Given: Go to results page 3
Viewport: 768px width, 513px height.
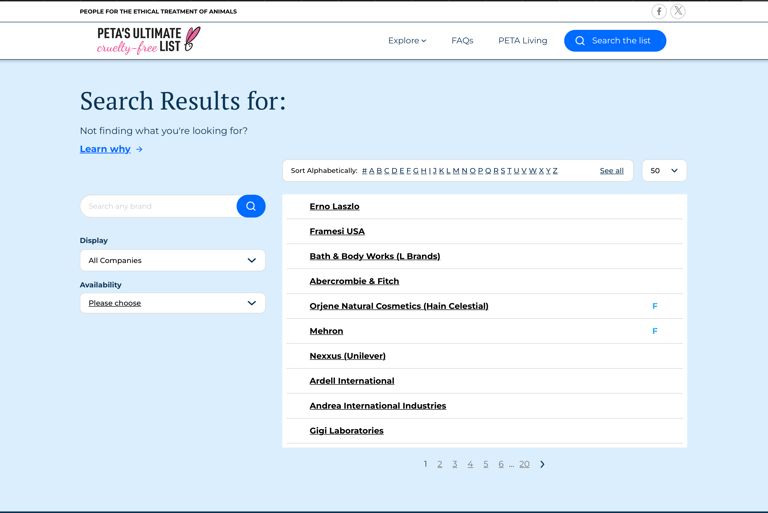Looking at the screenshot, I should point(455,464).
